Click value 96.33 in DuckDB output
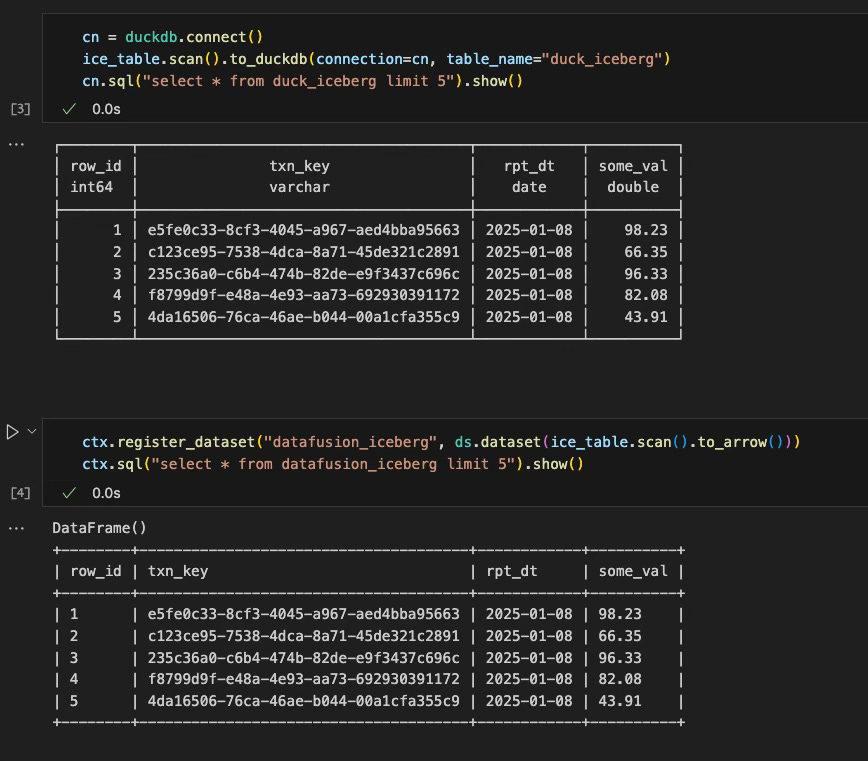Viewport: 868px width, 761px height. [646, 274]
